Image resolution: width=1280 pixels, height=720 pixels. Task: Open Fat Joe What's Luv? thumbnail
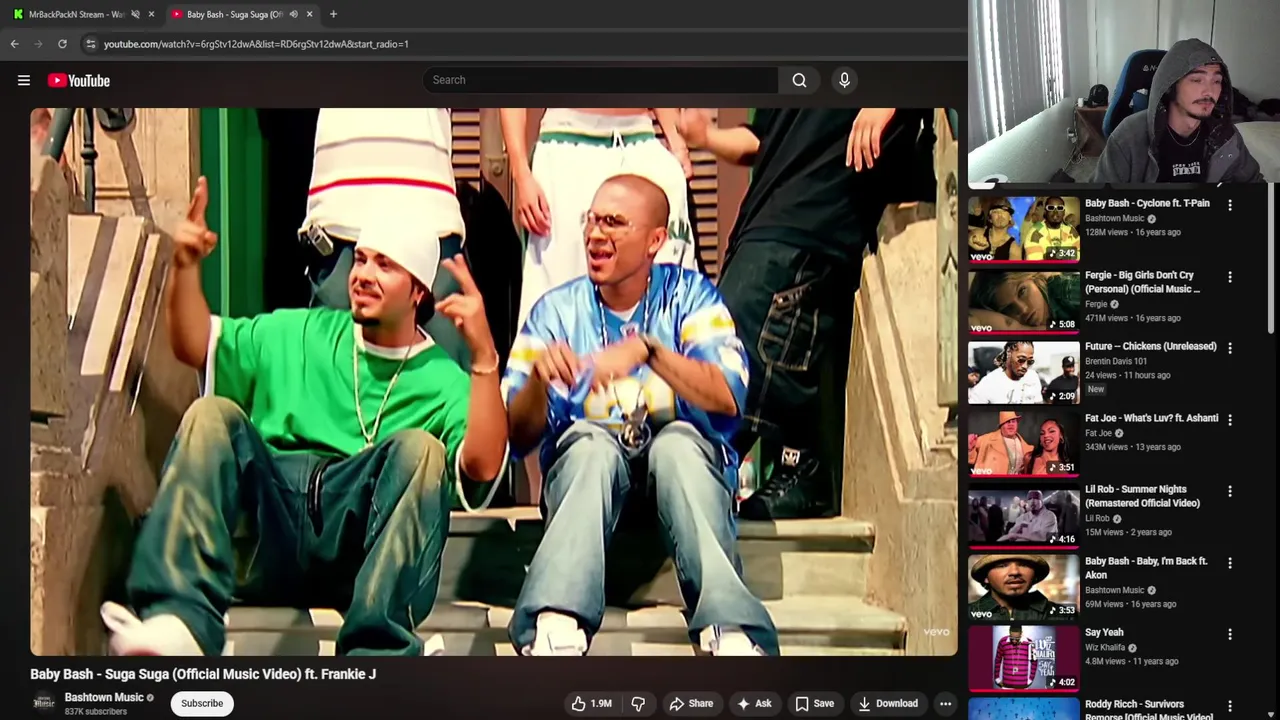tap(1023, 444)
